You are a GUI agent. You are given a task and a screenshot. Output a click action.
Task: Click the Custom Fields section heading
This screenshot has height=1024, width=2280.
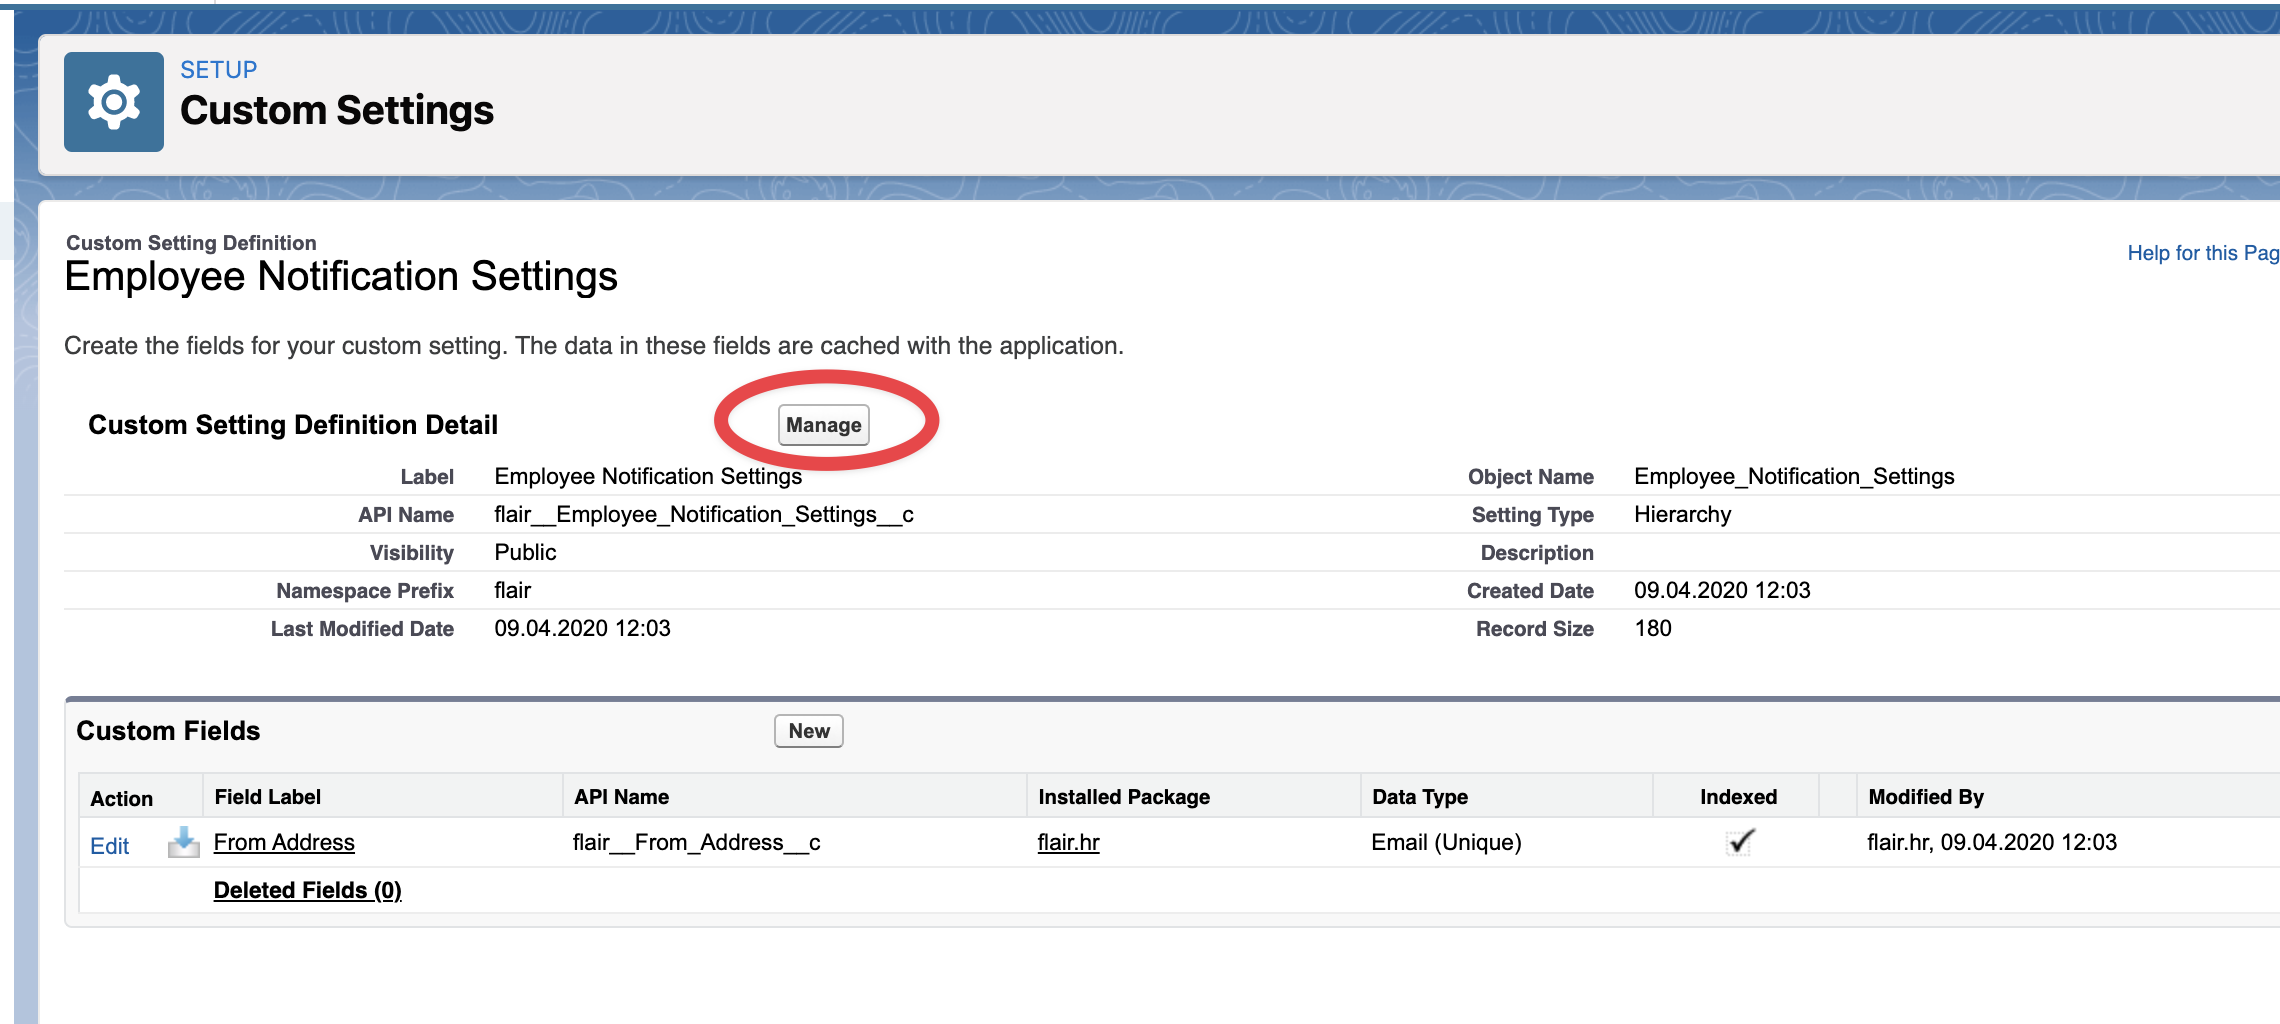(x=168, y=731)
